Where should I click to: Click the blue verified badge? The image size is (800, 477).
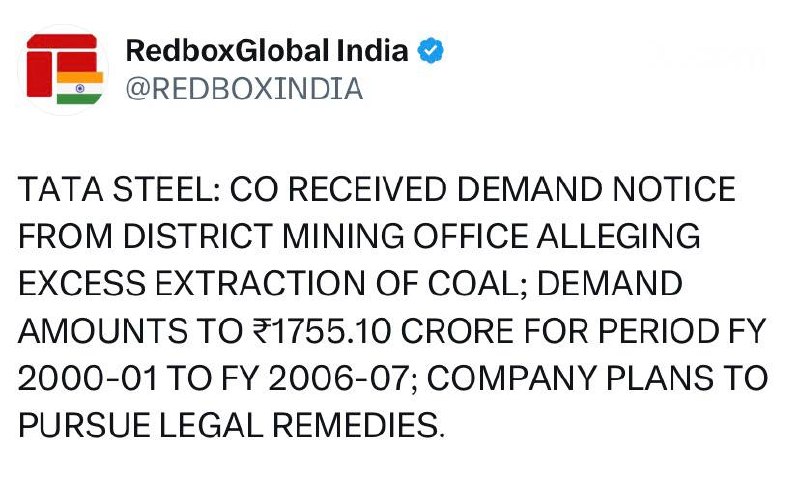[431, 51]
